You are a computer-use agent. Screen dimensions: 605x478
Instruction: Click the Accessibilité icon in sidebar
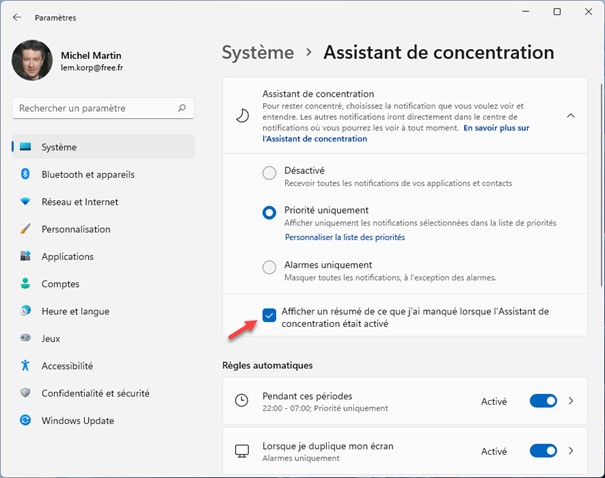[25, 366]
